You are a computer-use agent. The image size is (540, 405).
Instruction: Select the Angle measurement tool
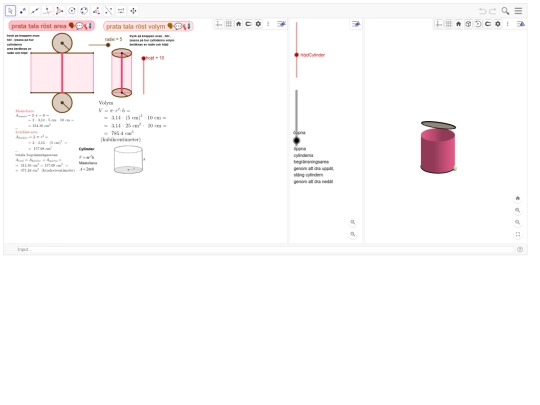click(x=96, y=11)
